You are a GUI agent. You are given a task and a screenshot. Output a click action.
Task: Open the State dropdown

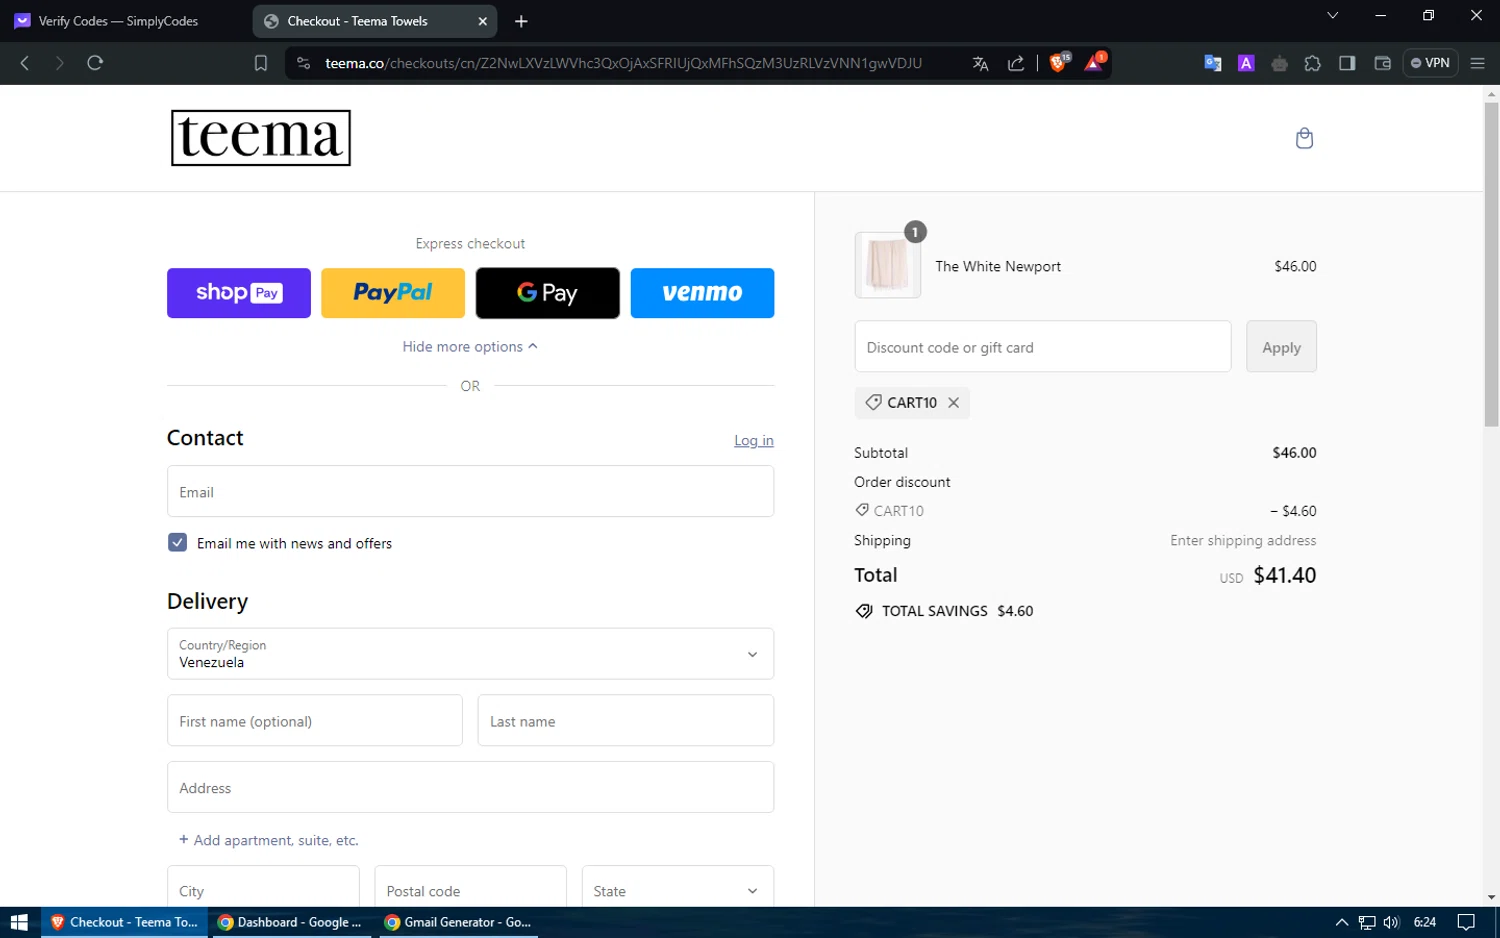678,888
